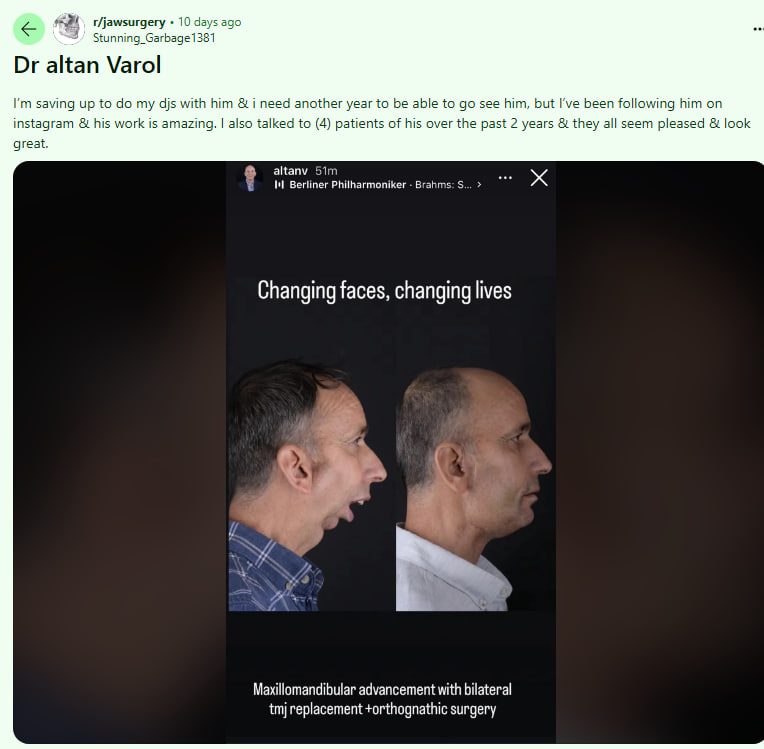Screen dimensions: 764x749
Task: Click the altanv username in the story
Action: tap(290, 171)
